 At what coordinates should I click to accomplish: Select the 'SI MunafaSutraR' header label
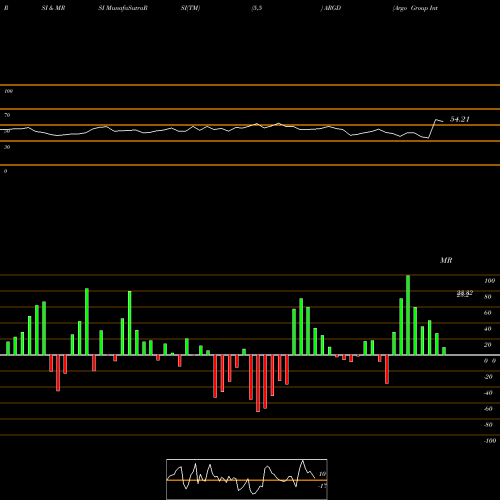point(123,8)
